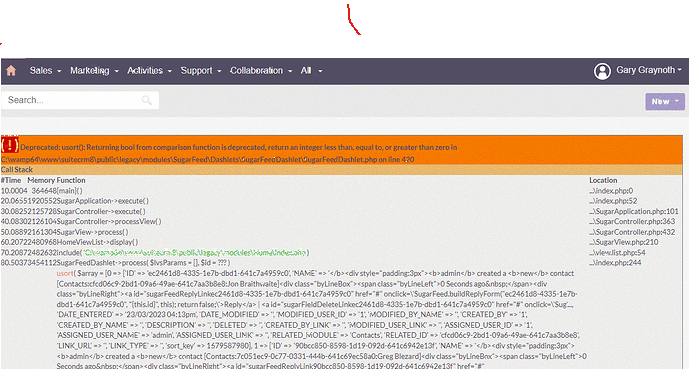689x369 pixels.
Task: Open the Support menu
Action: pyautogui.click(x=201, y=70)
